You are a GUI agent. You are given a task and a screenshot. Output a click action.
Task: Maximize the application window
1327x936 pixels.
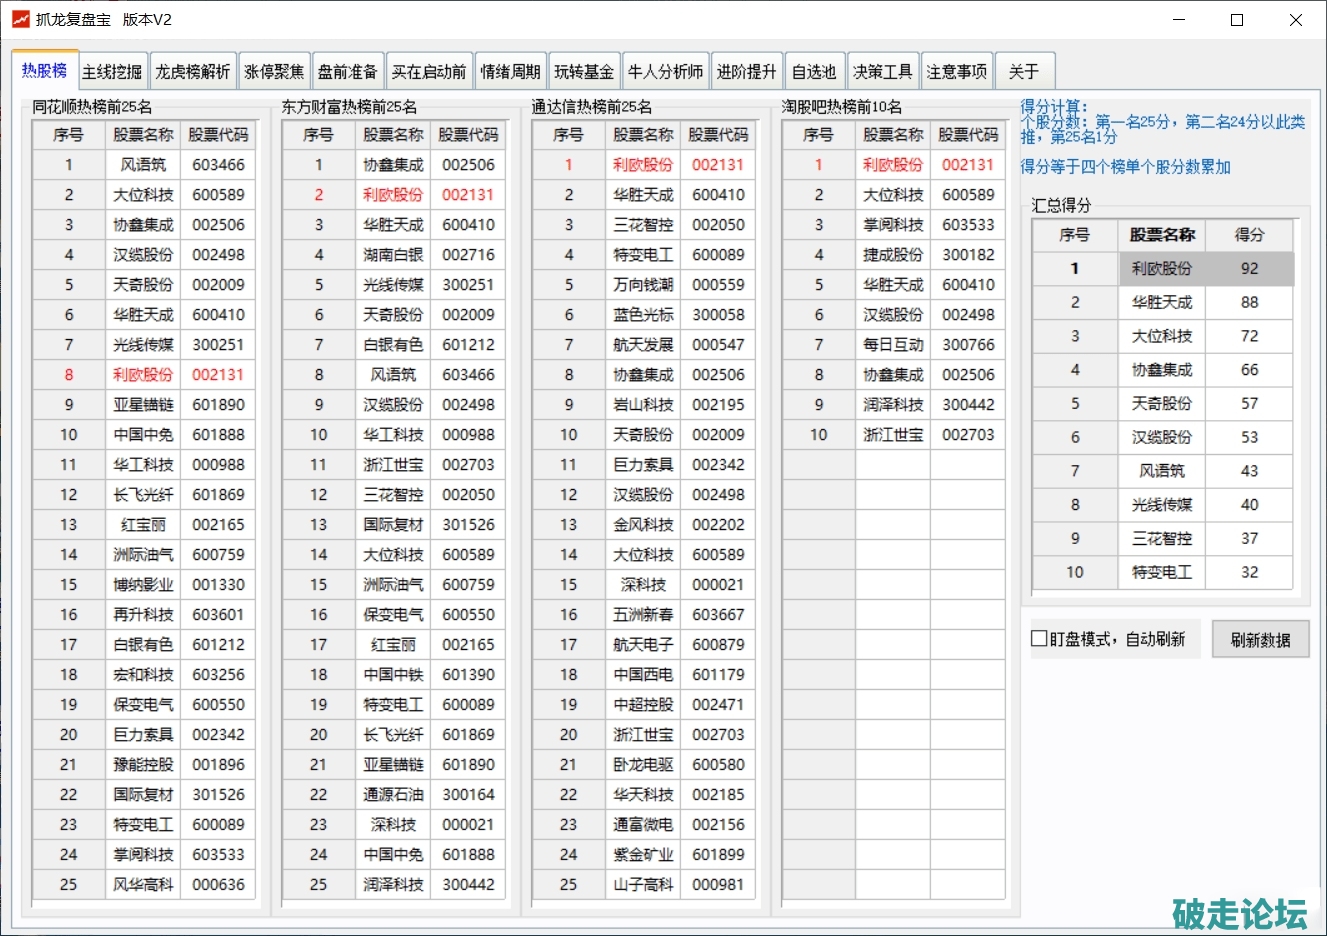point(1237,20)
